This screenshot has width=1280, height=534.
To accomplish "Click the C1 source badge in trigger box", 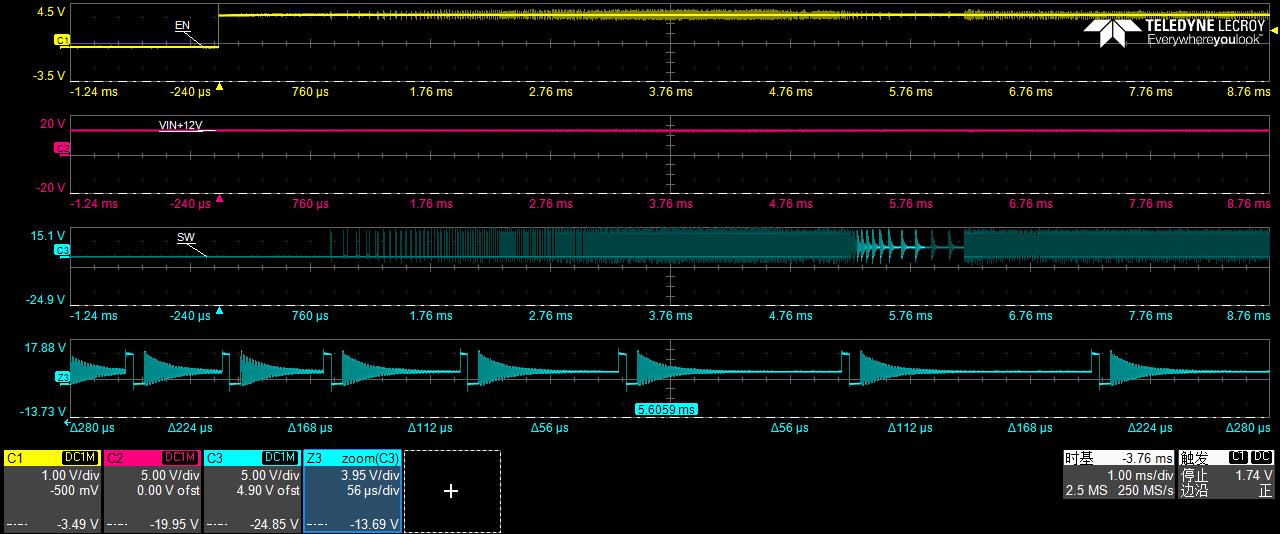I will point(1239,458).
